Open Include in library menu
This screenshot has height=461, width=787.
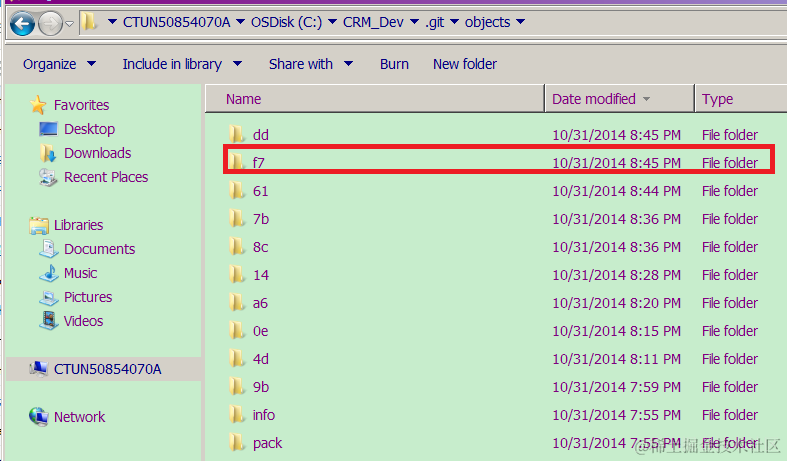pos(182,64)
